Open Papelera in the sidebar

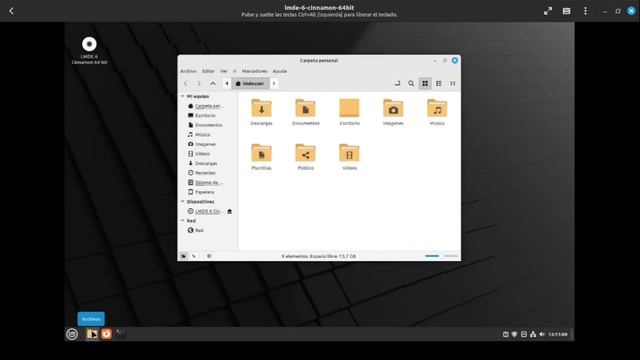[x=208, y=192]
